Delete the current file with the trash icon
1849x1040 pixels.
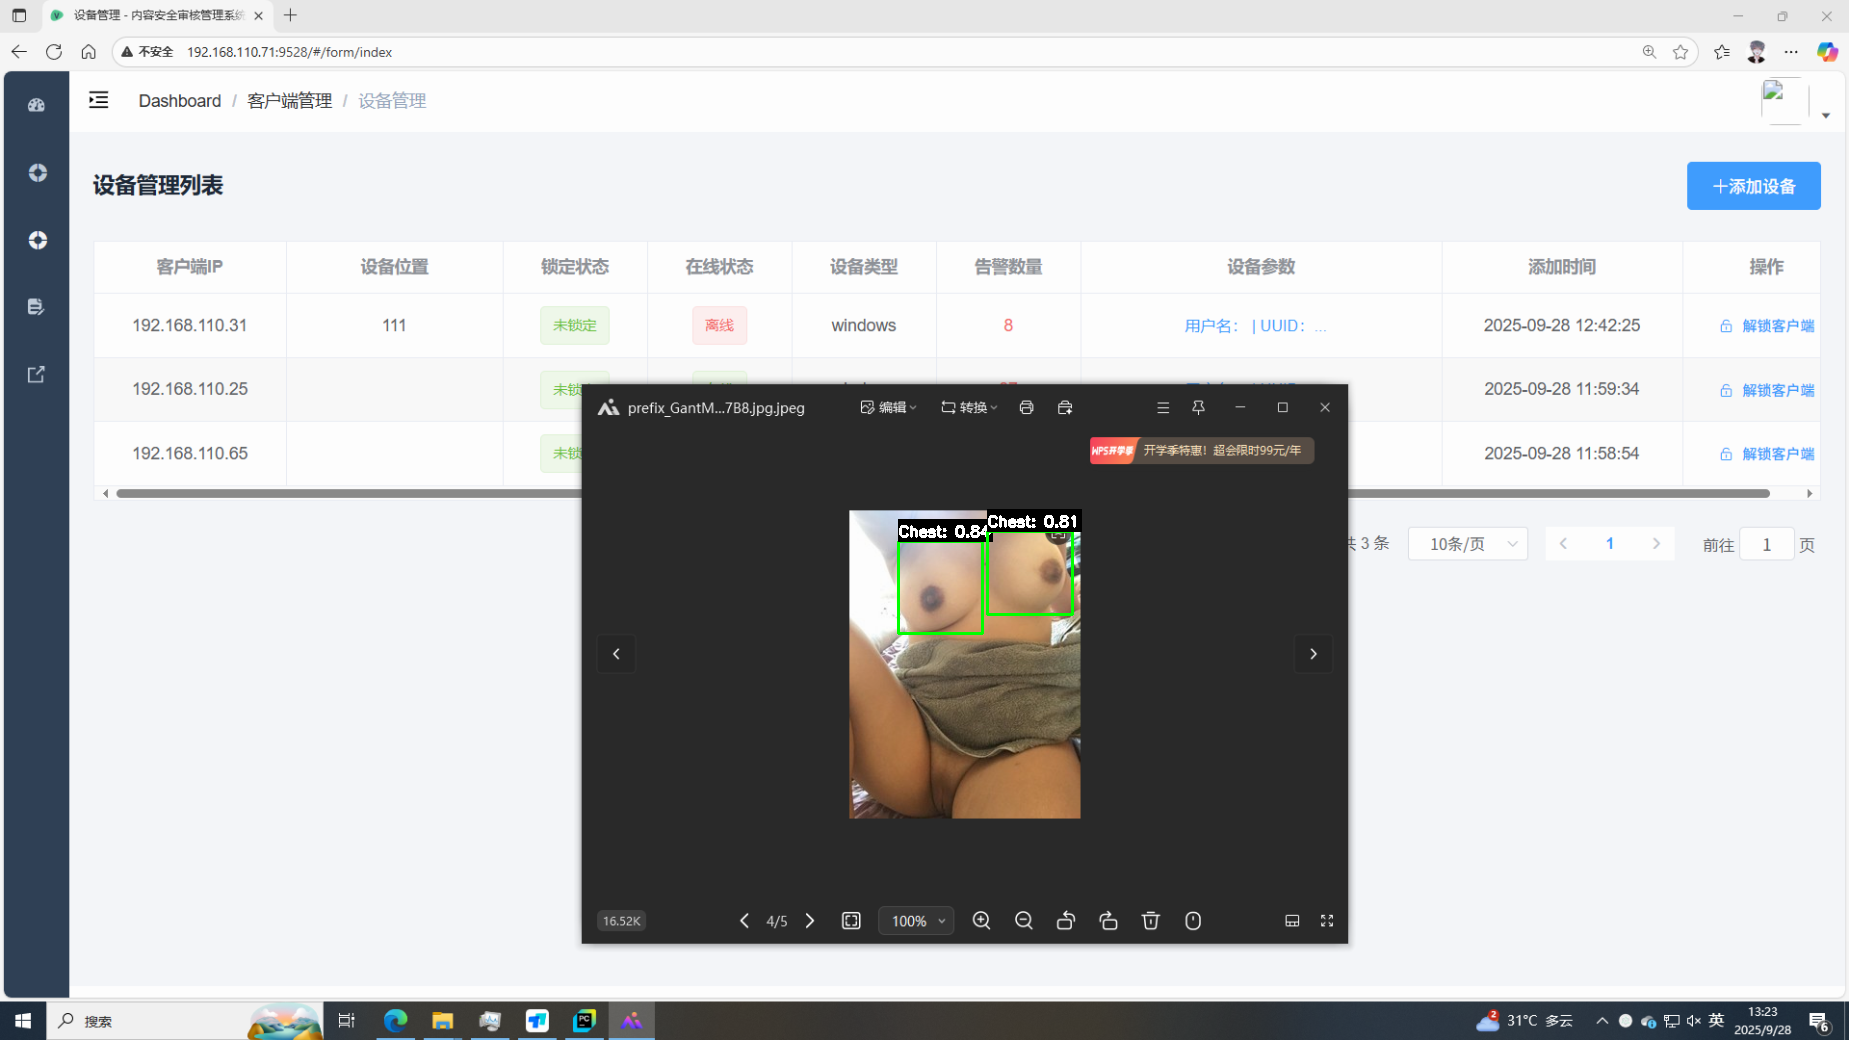1150,921
